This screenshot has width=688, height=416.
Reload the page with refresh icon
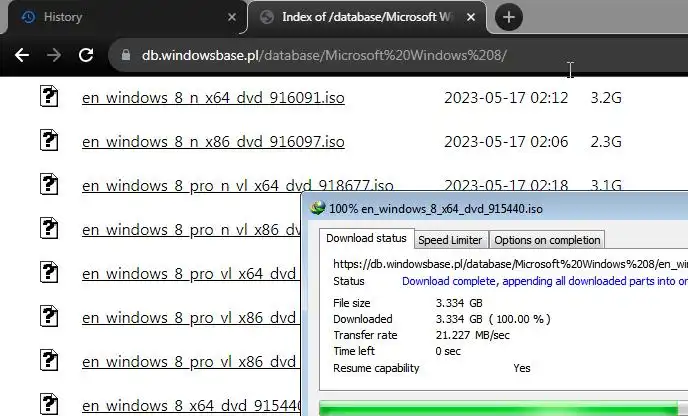[86, 55]
